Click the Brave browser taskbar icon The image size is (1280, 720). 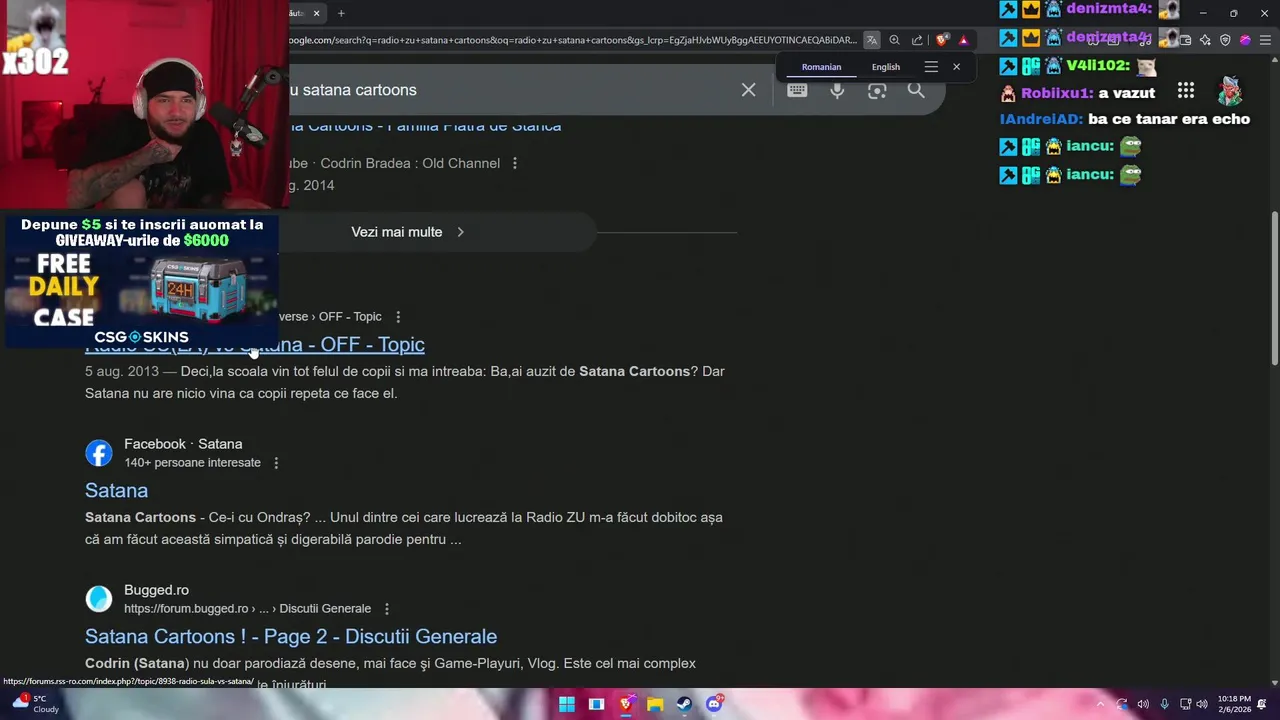[626, 704]
